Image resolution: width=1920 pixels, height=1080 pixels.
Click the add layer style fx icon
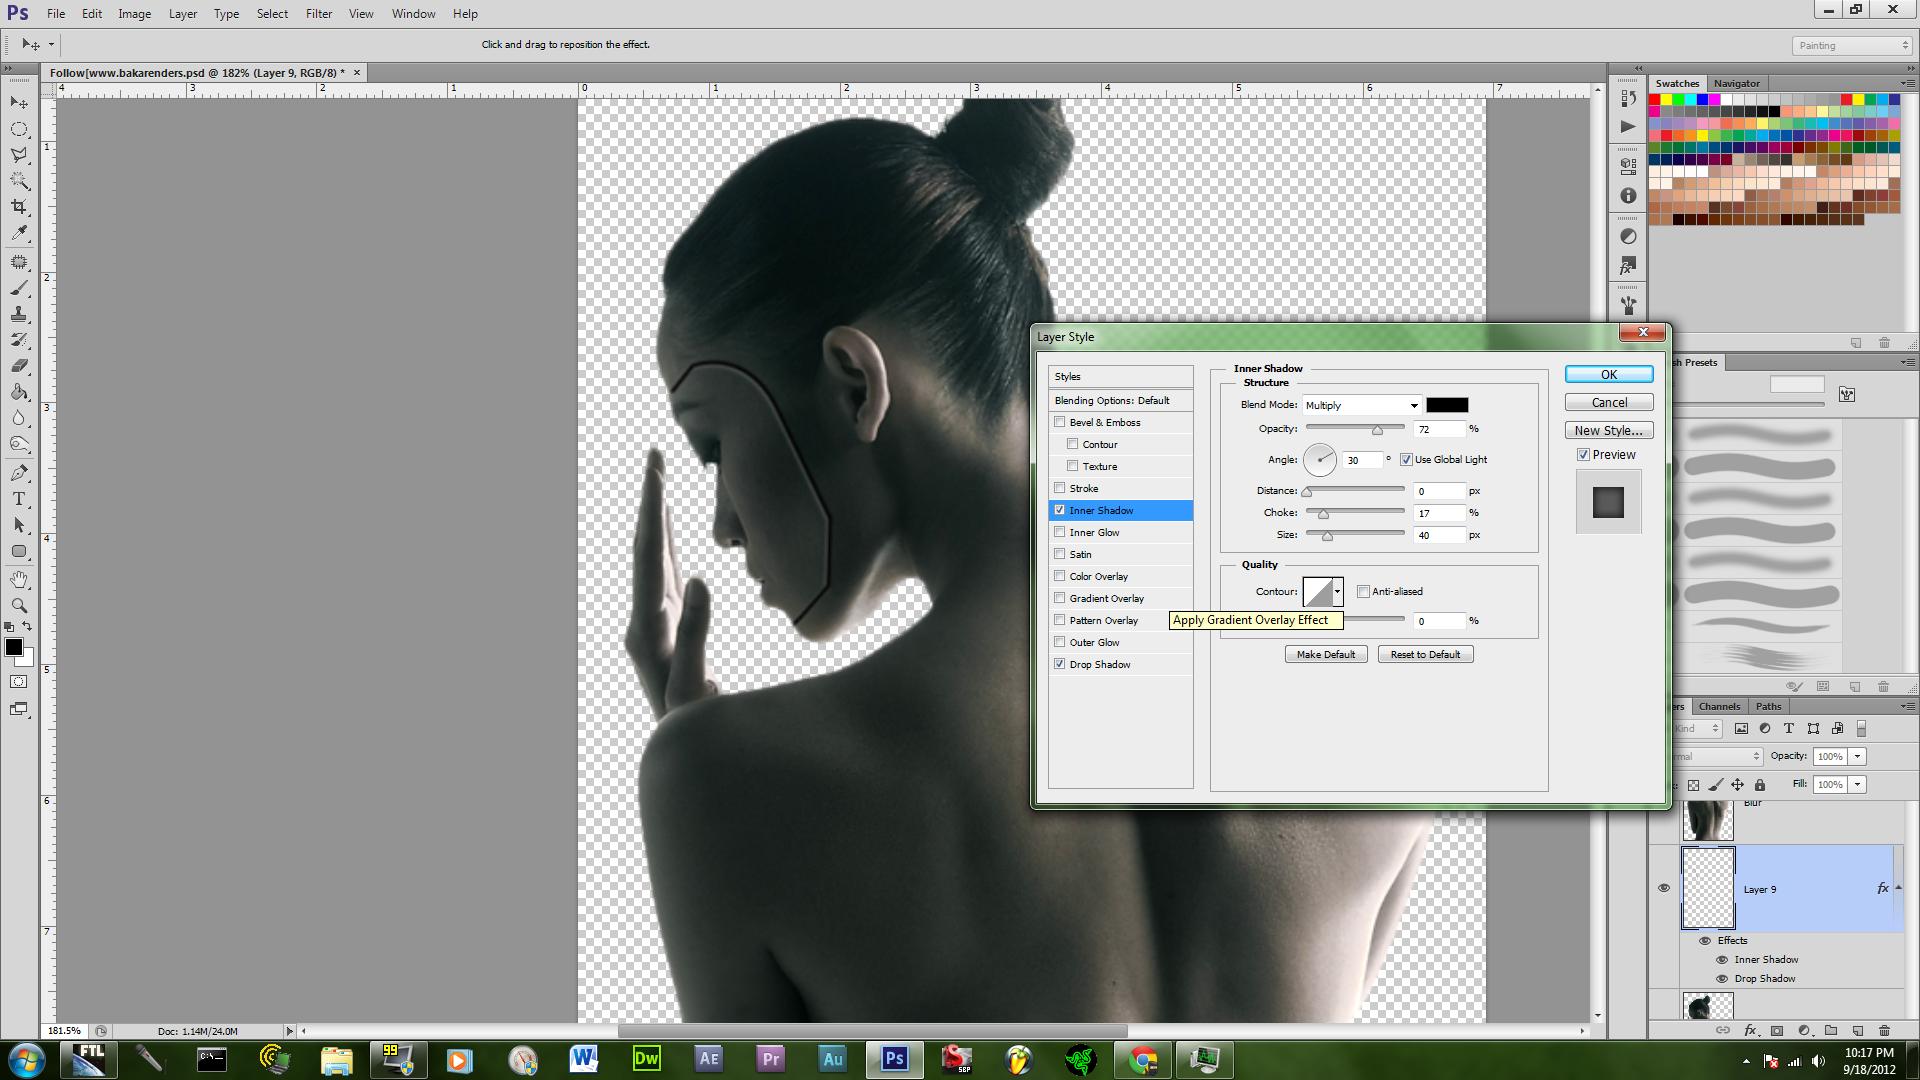[x=1750, y=1030]
